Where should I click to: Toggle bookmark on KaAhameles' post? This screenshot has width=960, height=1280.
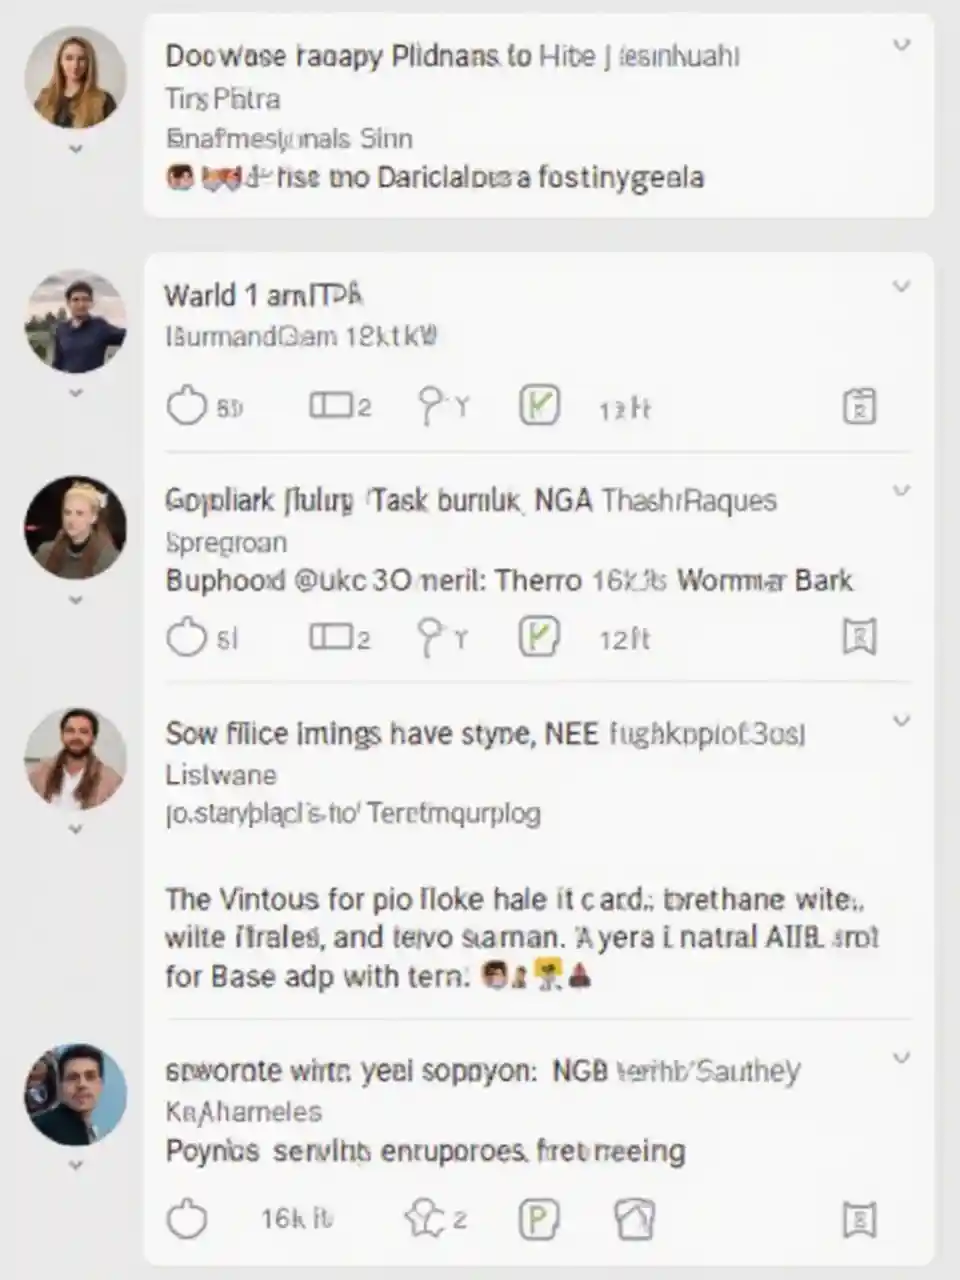[x=859, y=1219]
